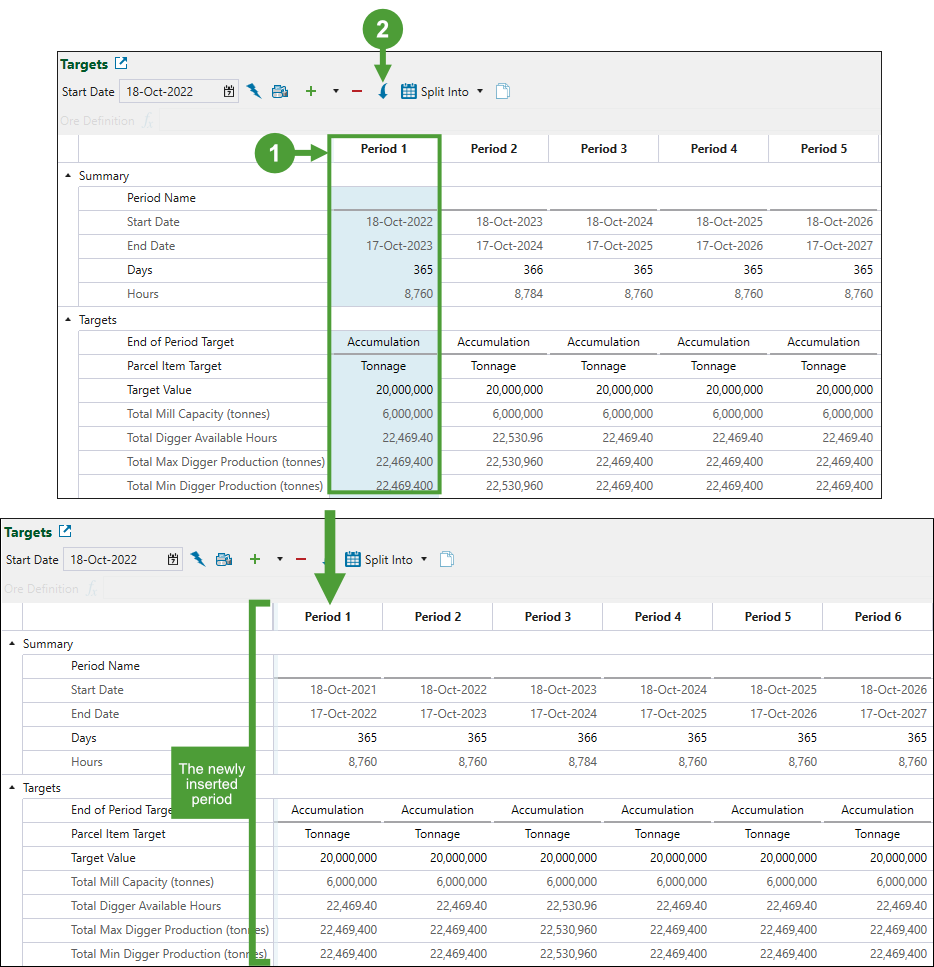Screen dimensions: 934x967
Task: Open calendar picker beside upper Start Date field
Action: click(229, 91)
